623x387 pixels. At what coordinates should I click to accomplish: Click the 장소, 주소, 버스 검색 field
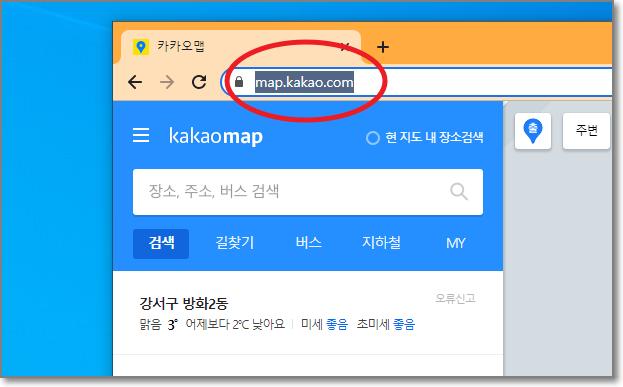(x=308, y=192)
